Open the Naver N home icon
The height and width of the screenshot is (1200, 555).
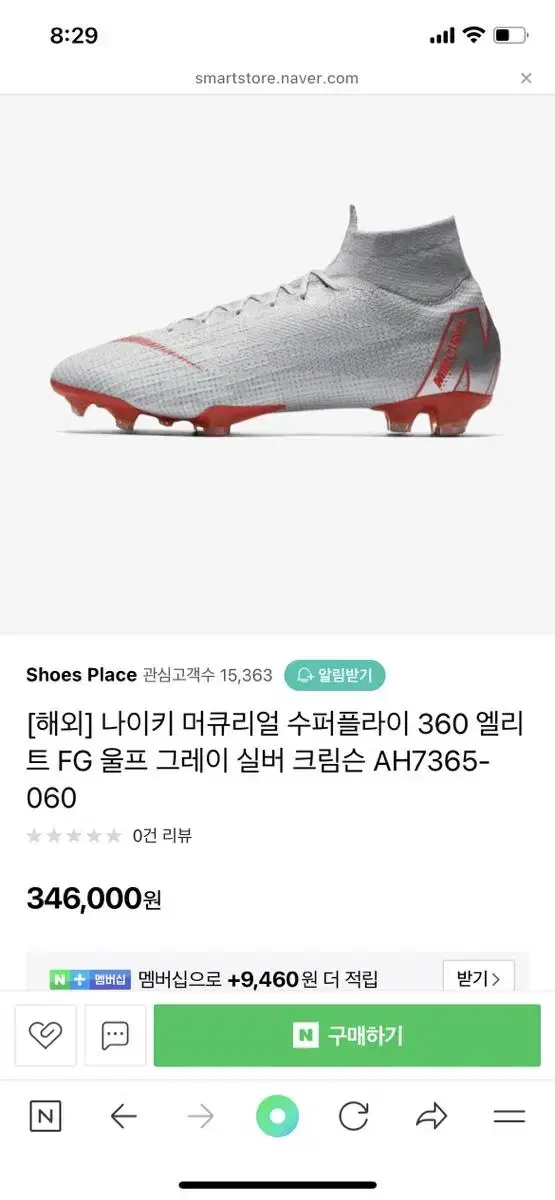[x=45, y=1116]
